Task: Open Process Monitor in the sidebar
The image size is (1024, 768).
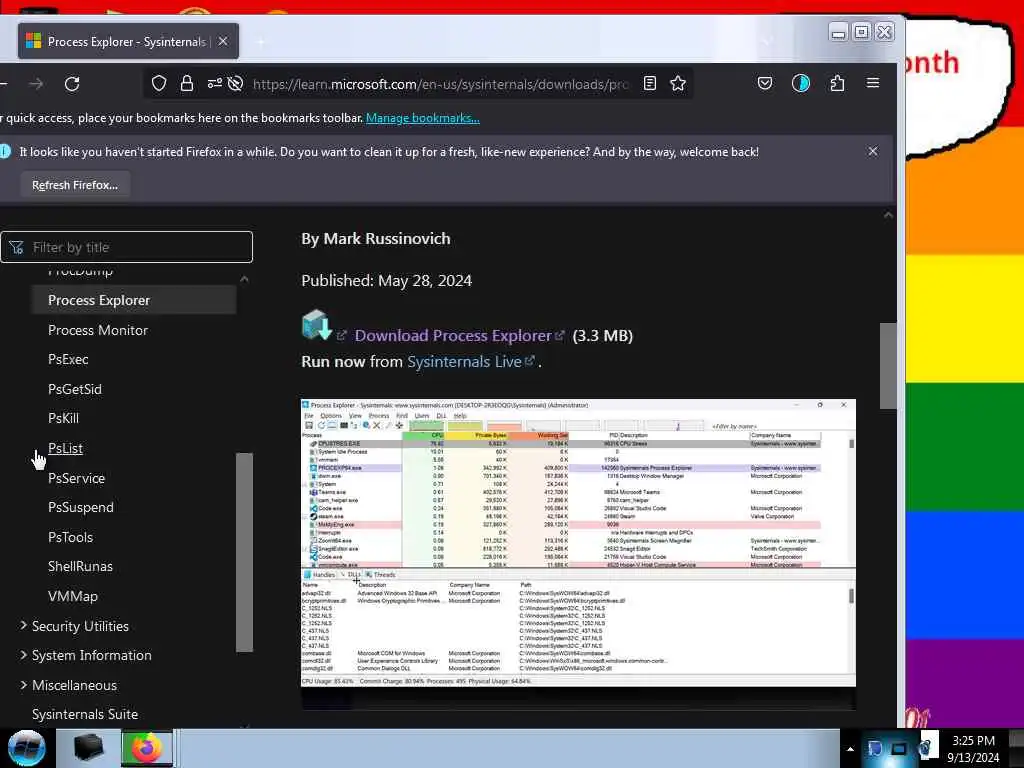Action: click(98, 330)
